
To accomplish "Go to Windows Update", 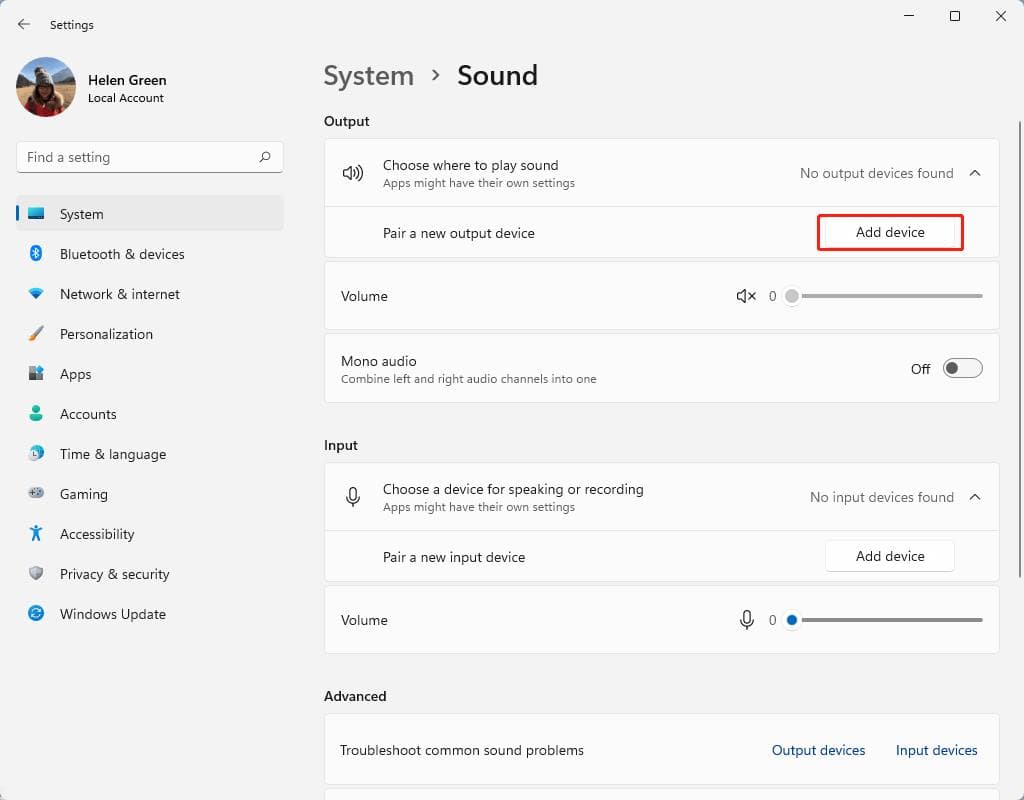I will click(150, 614).
